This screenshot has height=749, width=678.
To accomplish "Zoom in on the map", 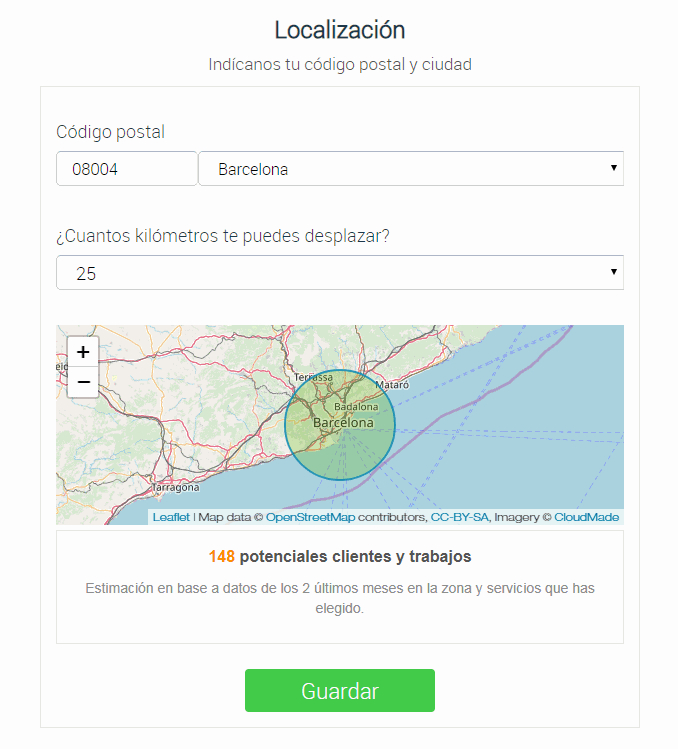I will (x=83, y=352).
